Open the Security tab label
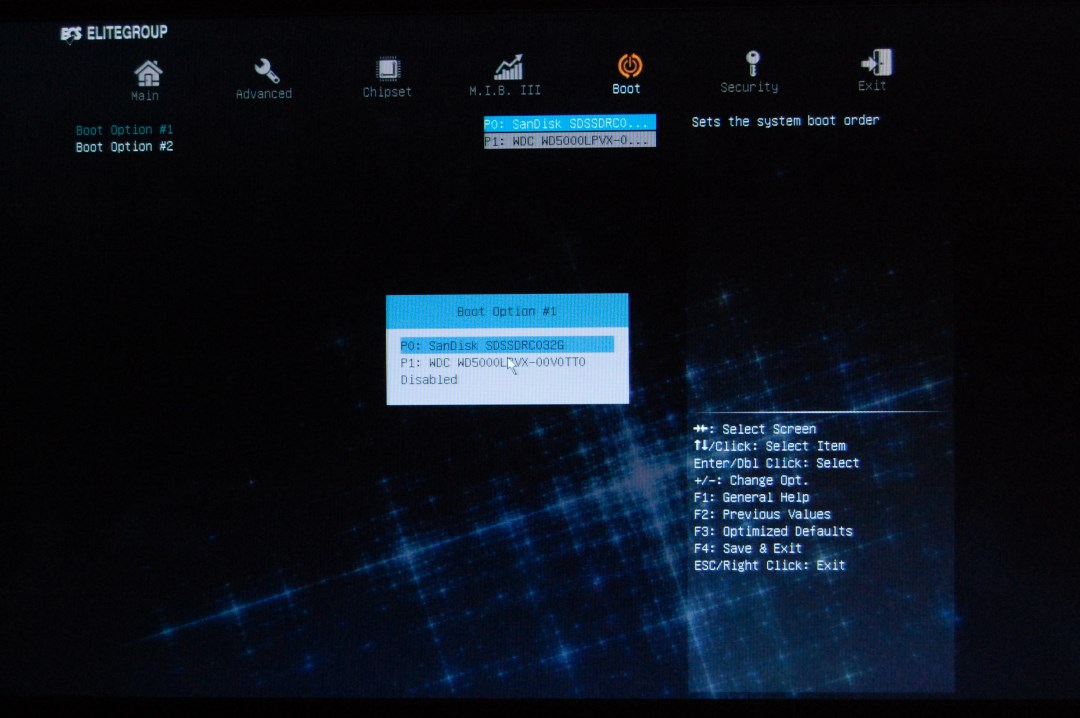Screen dimensions: 1080x718 click(x=749, y=87)
